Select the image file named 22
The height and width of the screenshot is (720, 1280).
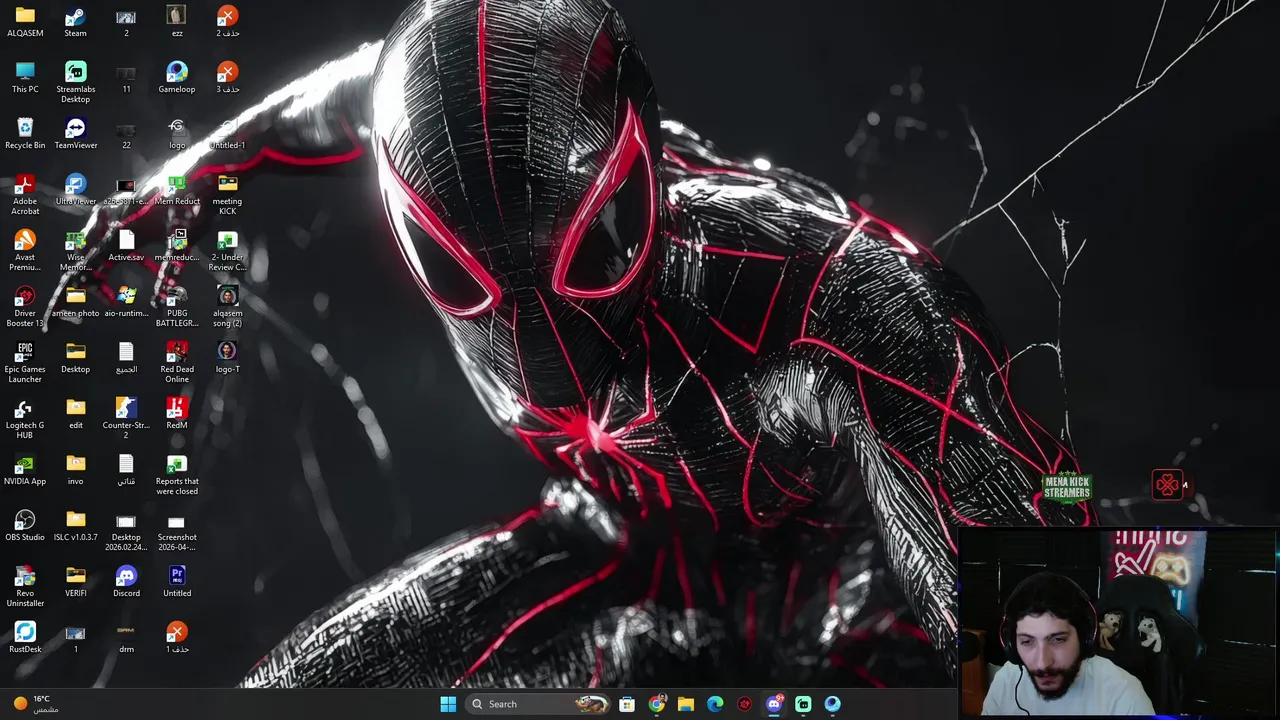(126, 133)
